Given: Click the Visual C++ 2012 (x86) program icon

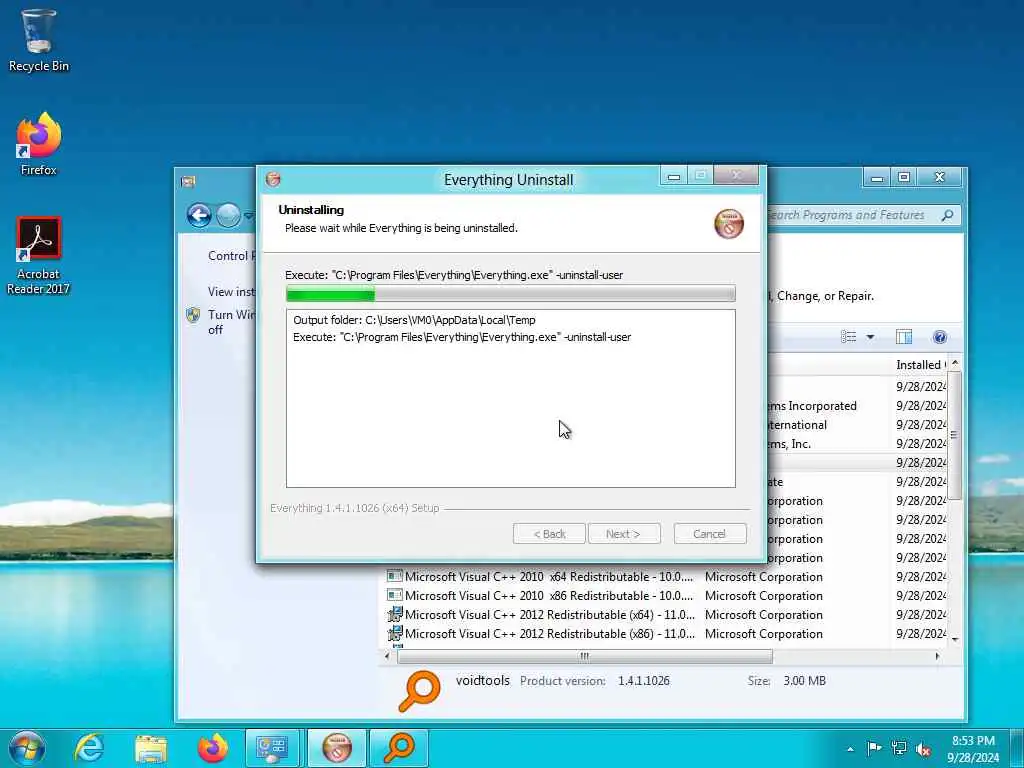Looking at the screenshot, I should point(394,633).
